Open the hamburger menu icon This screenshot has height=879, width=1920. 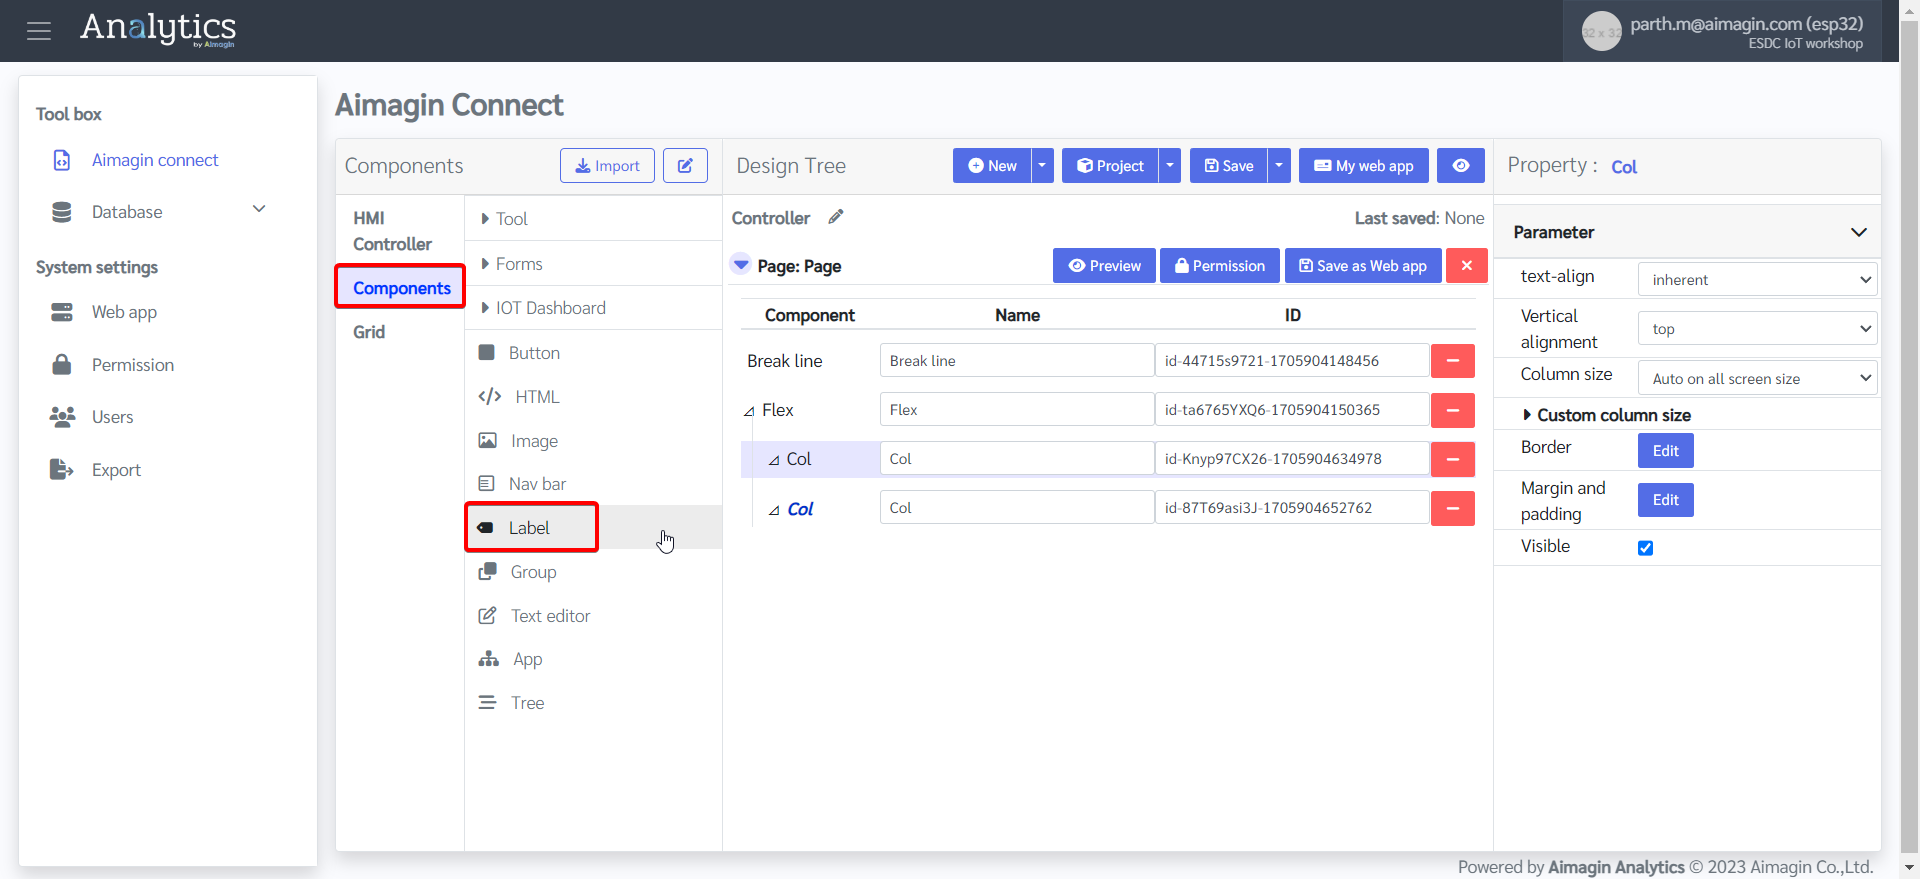(39, 31)
